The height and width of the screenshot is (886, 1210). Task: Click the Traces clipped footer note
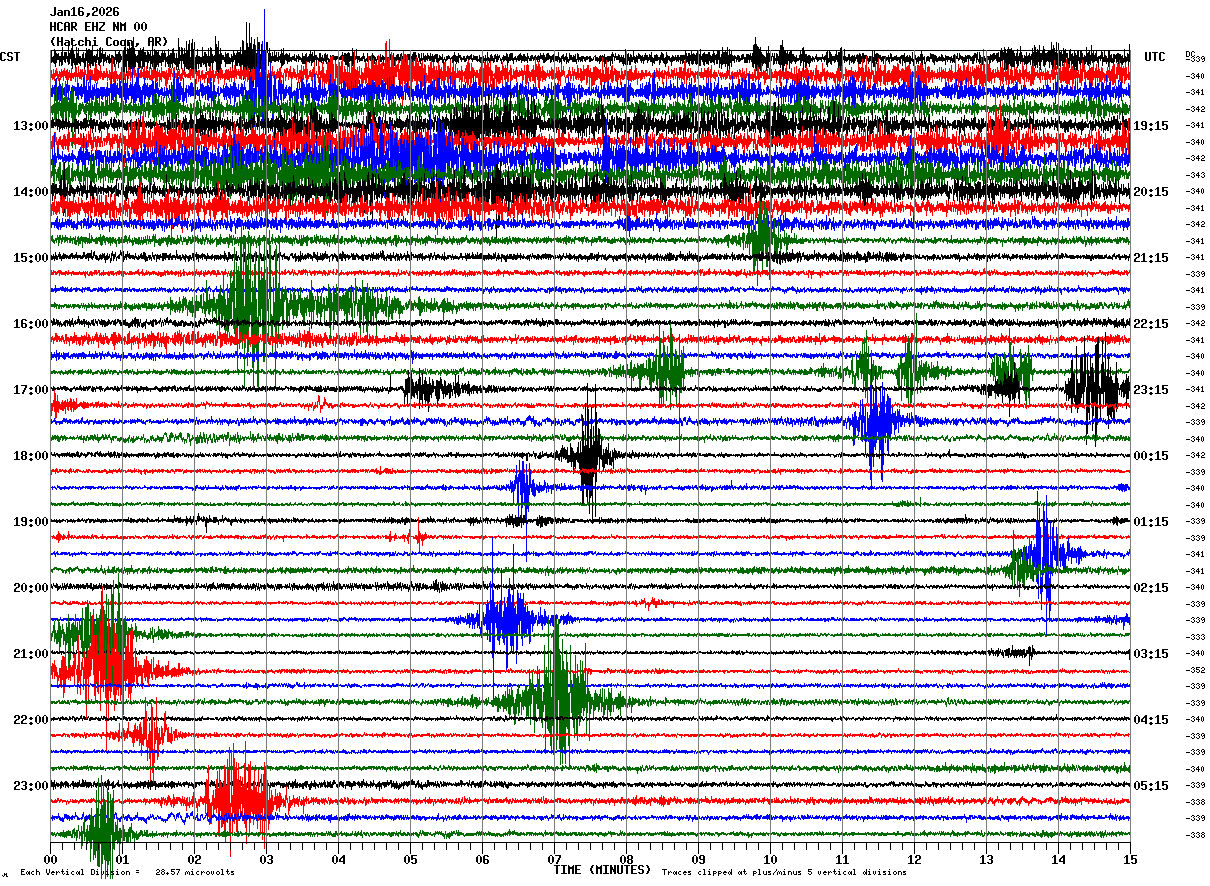point(784,873)
